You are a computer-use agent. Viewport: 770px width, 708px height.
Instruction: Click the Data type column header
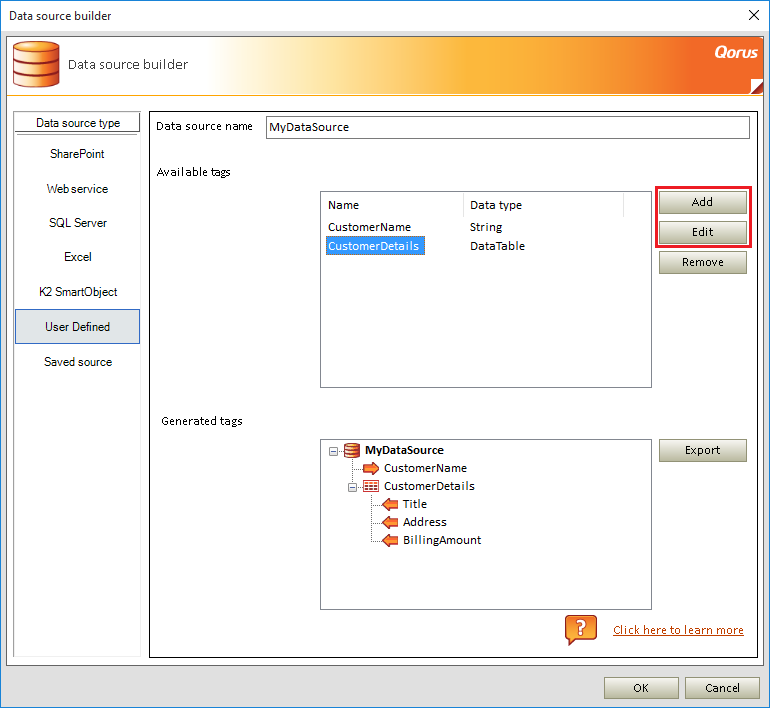pos(543,205)
